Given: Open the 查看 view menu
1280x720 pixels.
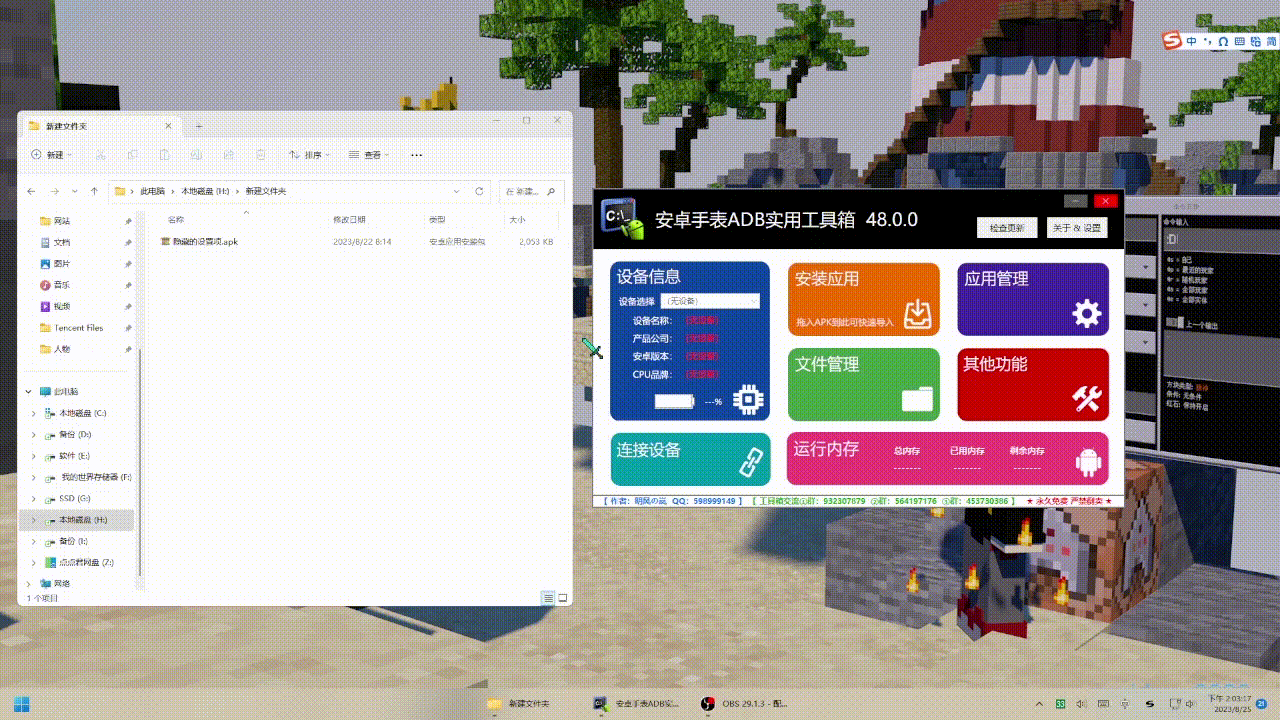Looking at the screenshot, I should click(x=369, y=155).
